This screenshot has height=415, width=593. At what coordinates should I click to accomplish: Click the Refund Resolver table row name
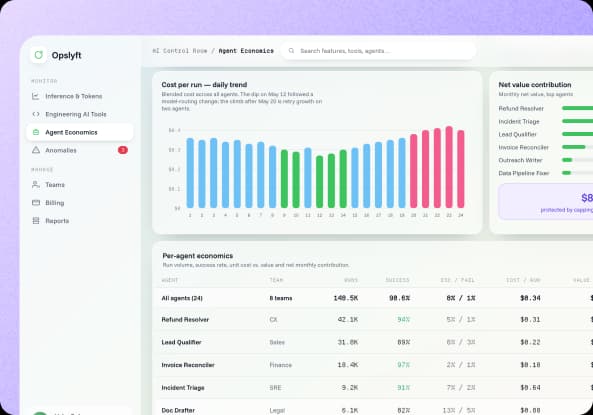(185, 320)
